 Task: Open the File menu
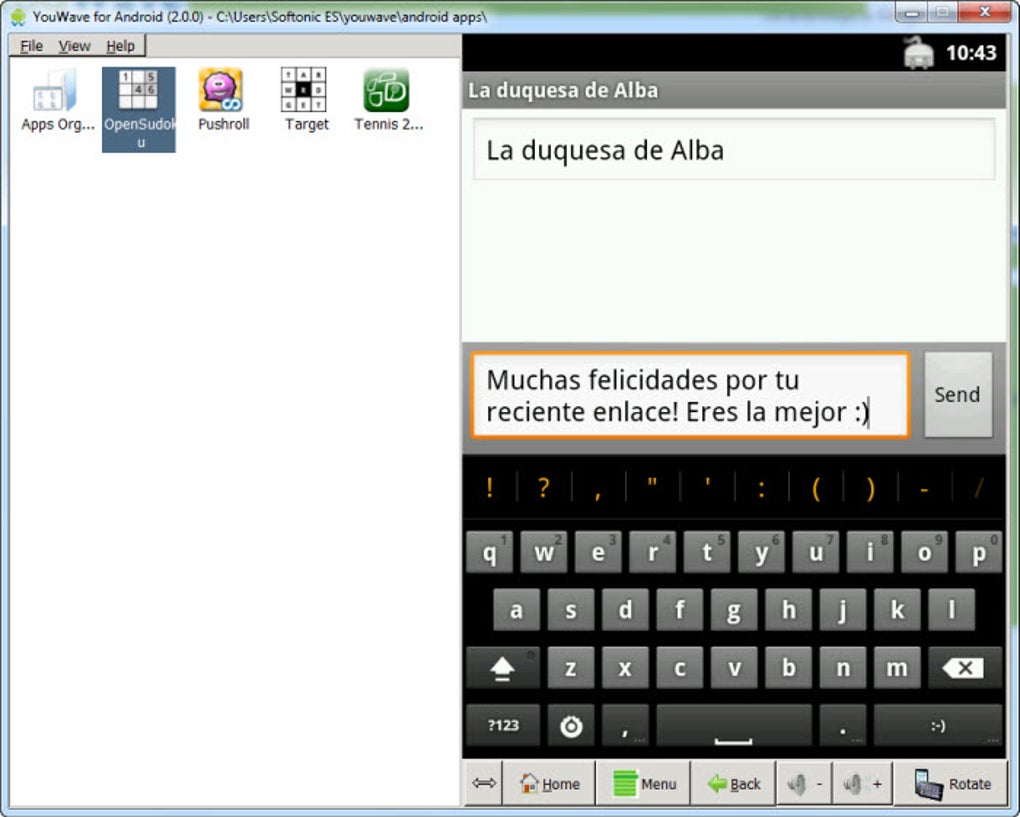tap(31, 46)
